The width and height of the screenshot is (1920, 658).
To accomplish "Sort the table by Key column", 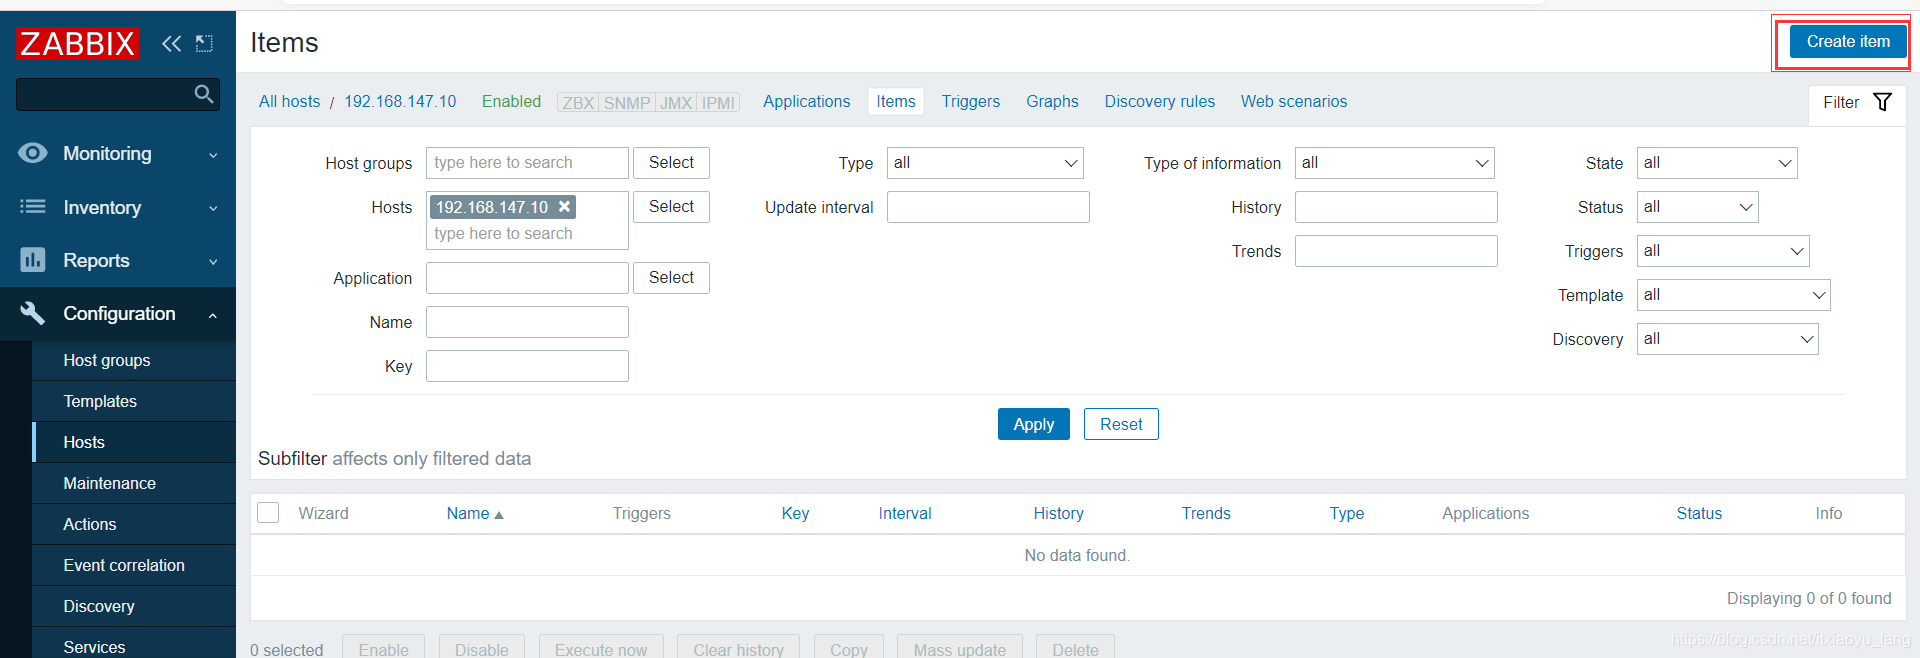I will click(795, 513).
